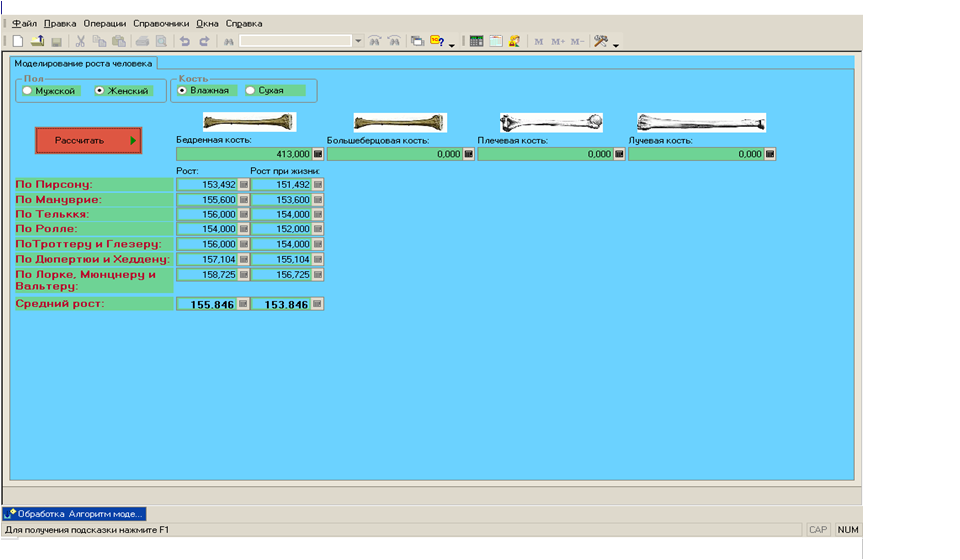Select the Женский sex radio button

point(99,91)
